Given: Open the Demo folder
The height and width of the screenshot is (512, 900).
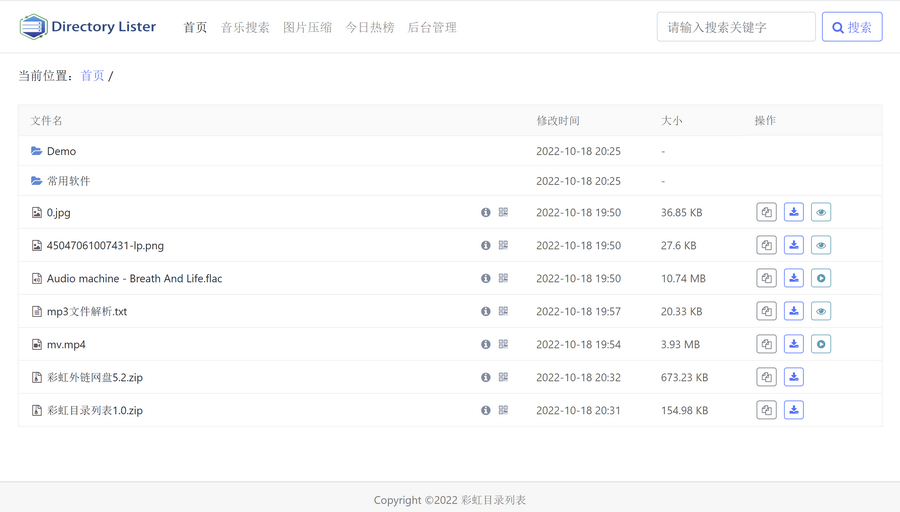Looking at the screenshot, I should coord(61,151).
